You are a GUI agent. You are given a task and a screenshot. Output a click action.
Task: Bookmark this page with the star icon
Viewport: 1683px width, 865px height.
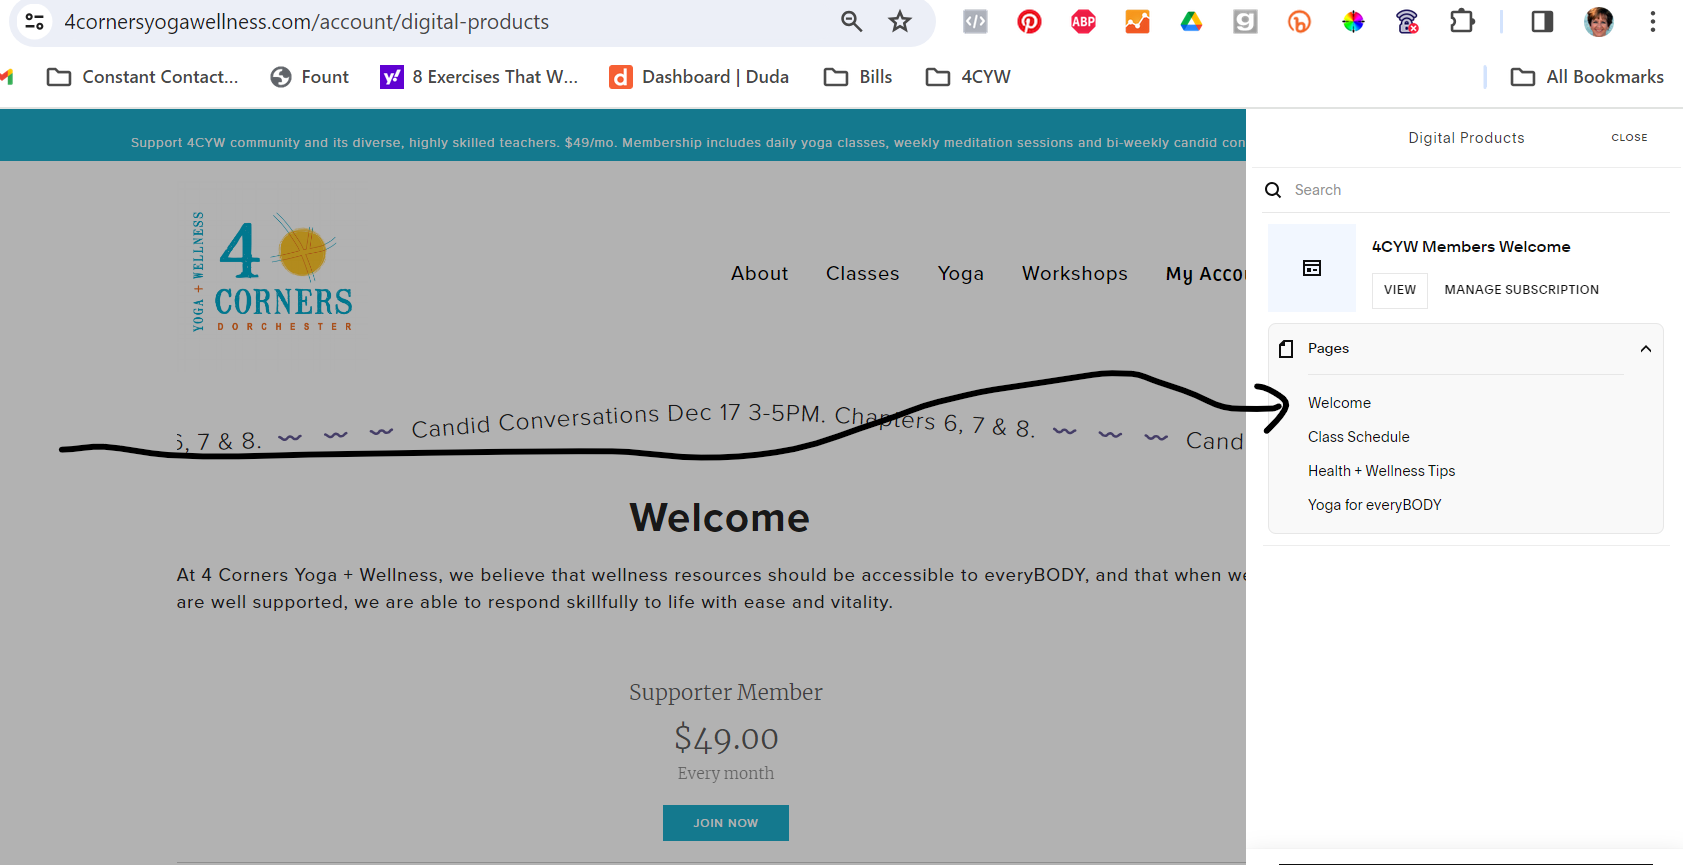(900, 21)
